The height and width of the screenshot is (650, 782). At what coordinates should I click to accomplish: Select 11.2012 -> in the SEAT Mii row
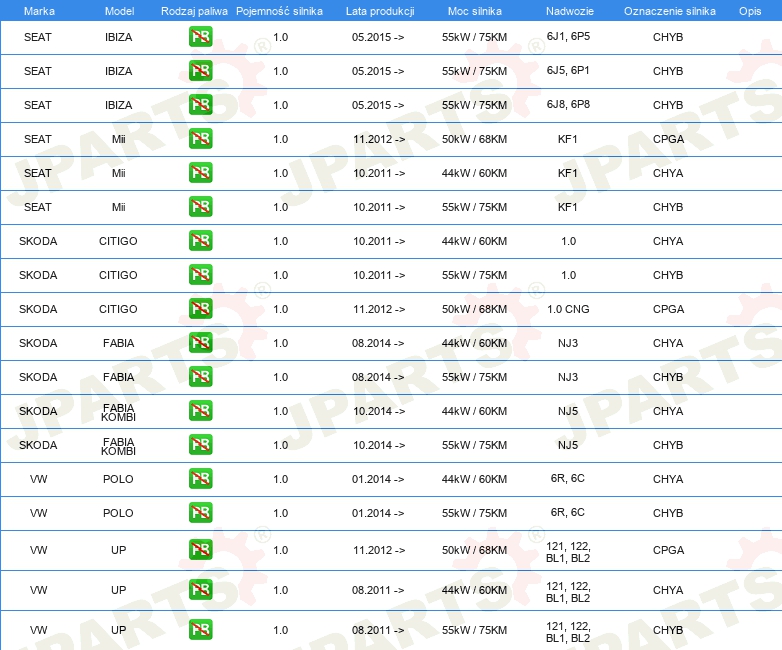click(x=379, y=139)
